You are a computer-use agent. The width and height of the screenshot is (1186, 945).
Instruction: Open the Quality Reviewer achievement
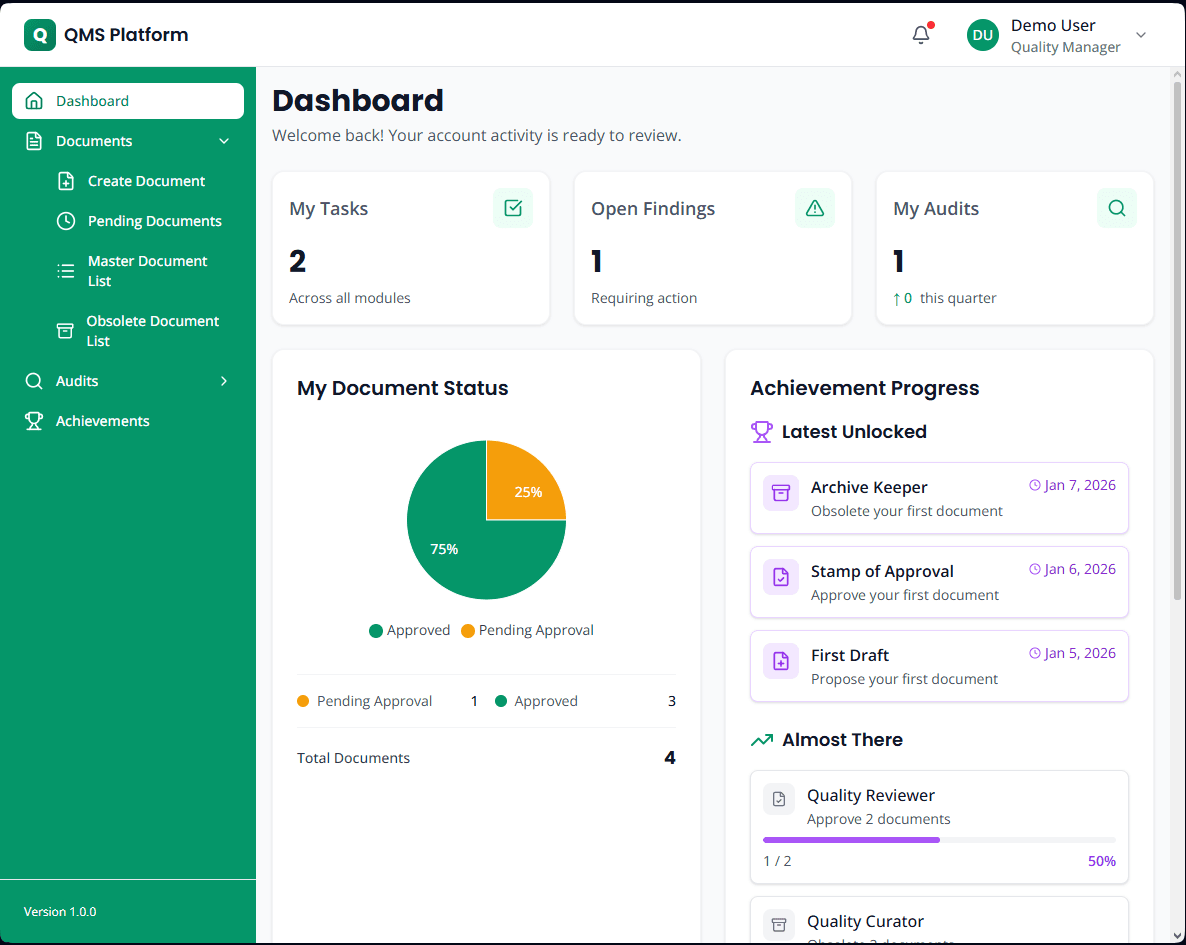point(939,827)
